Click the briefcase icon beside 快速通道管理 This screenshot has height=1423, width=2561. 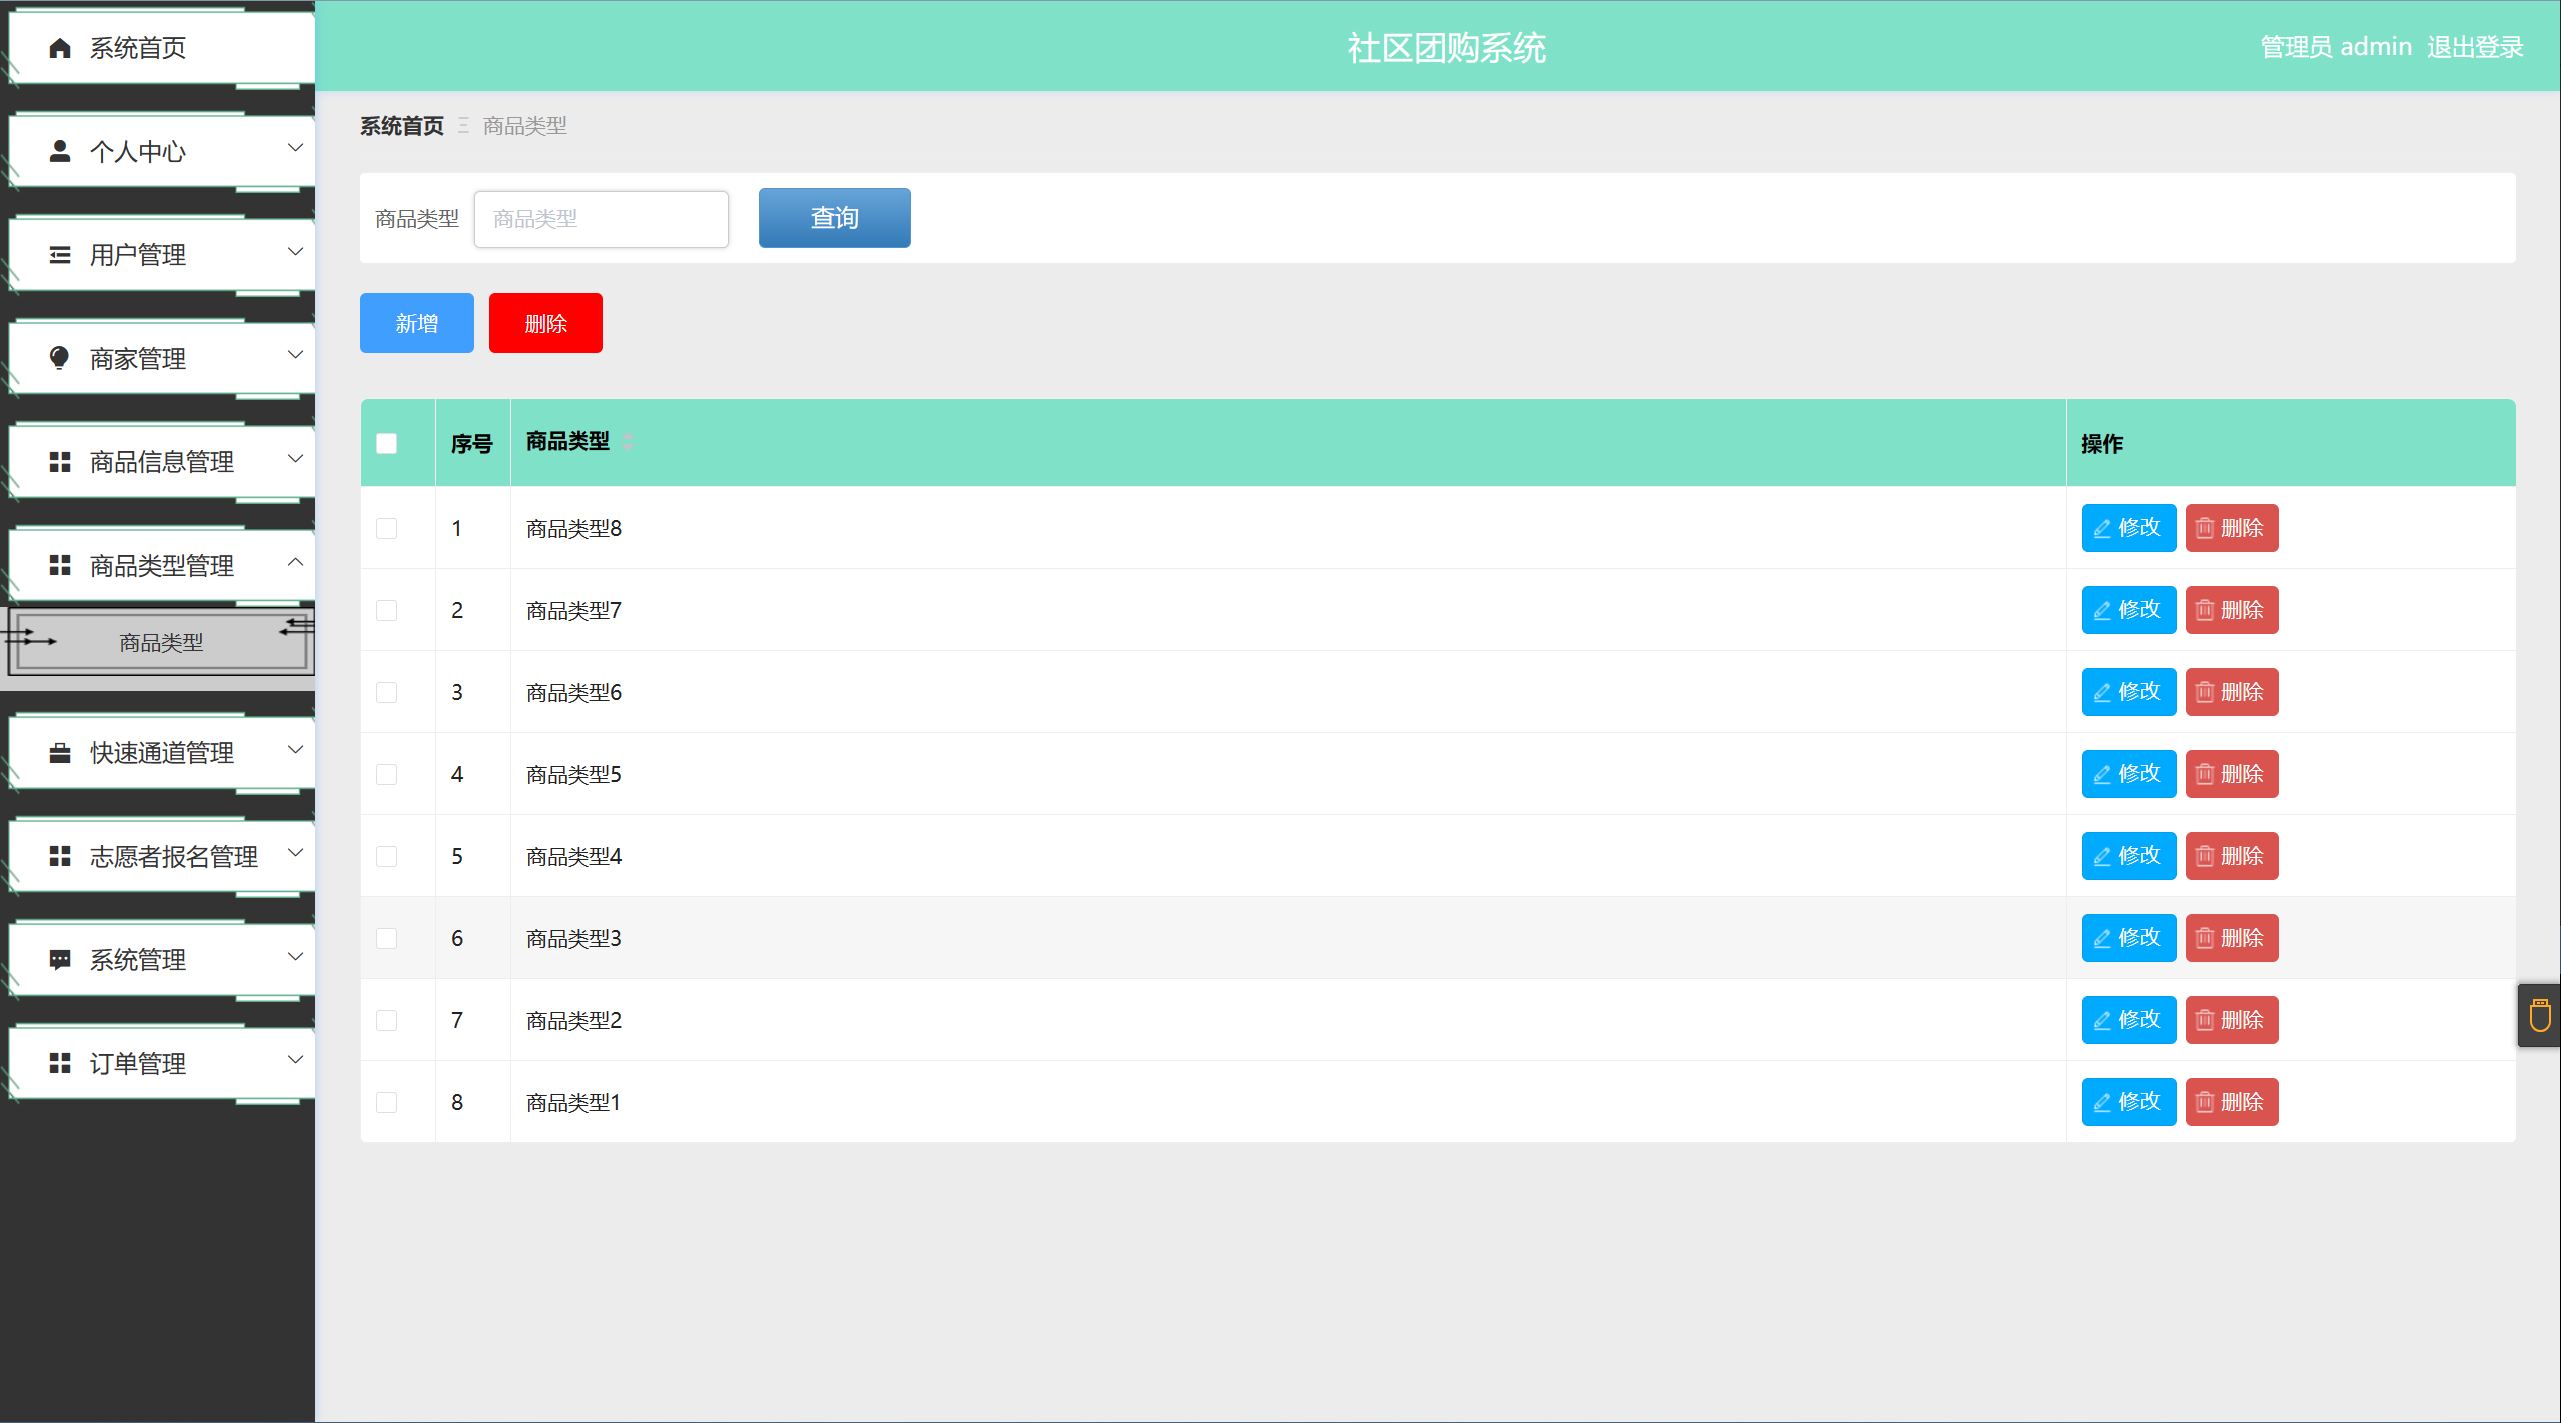(x=60, y=753)
